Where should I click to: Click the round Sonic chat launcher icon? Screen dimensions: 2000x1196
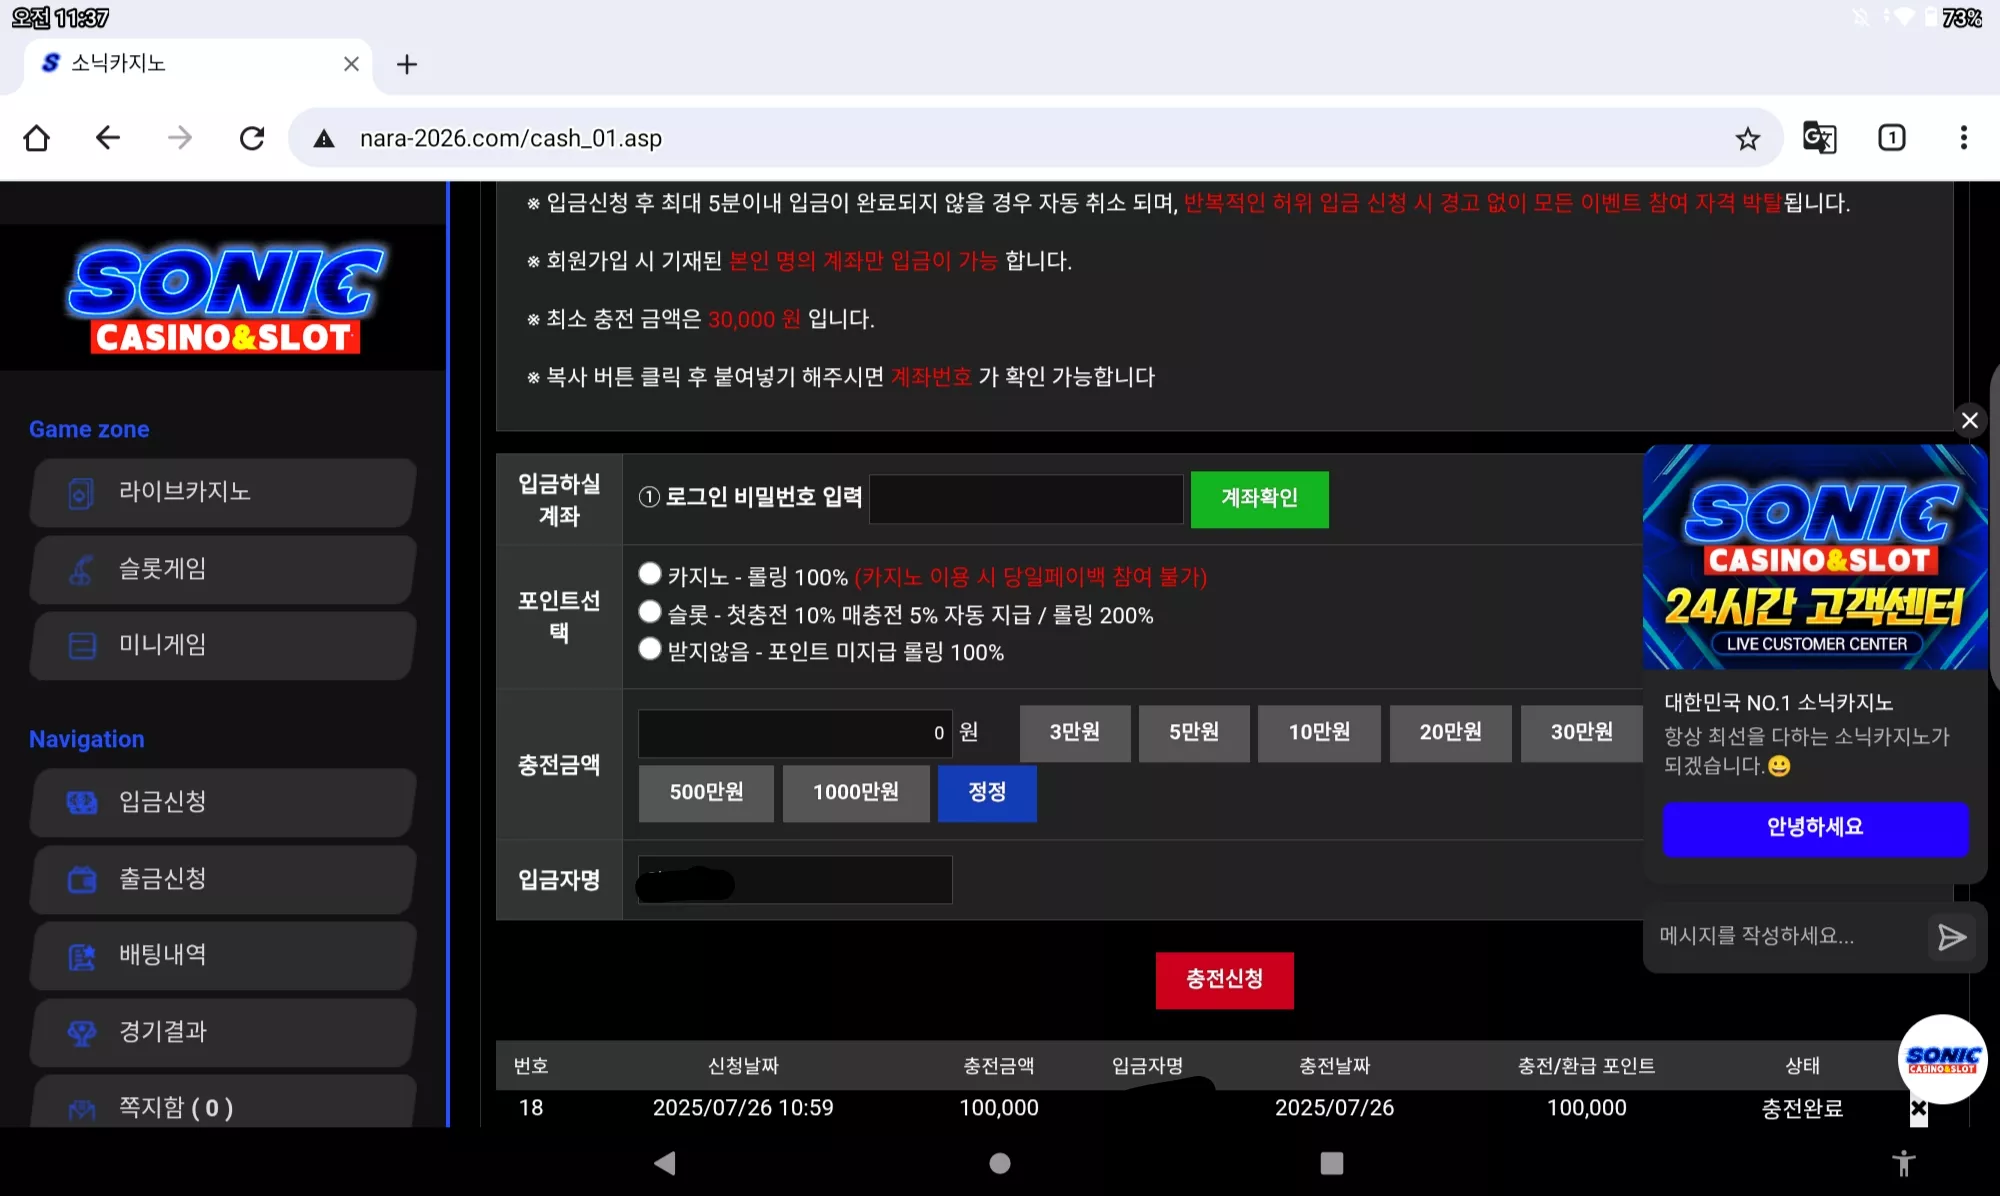[x=1942, y=1059]
